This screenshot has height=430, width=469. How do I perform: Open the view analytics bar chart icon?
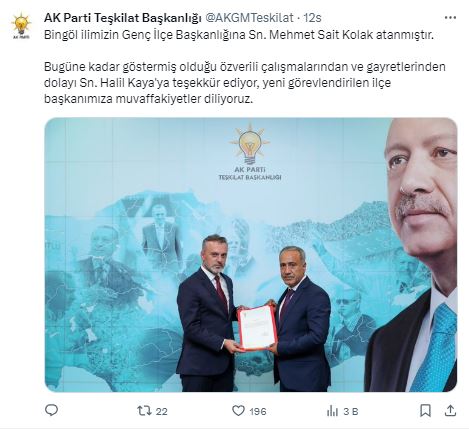332,411
